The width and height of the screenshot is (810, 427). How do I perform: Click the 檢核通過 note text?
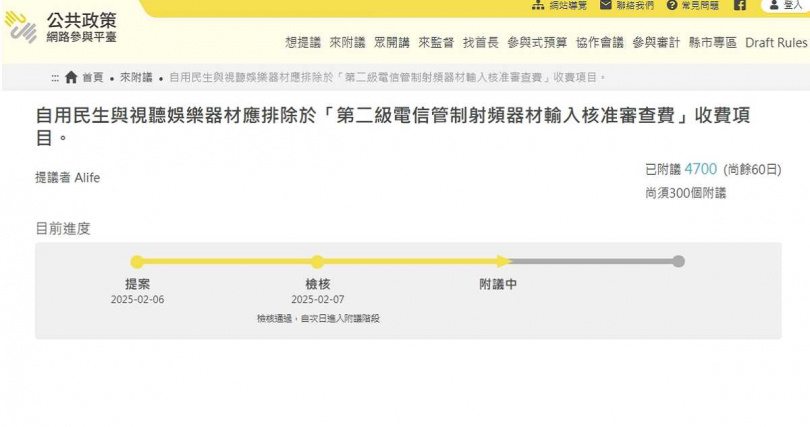[318, 319]
